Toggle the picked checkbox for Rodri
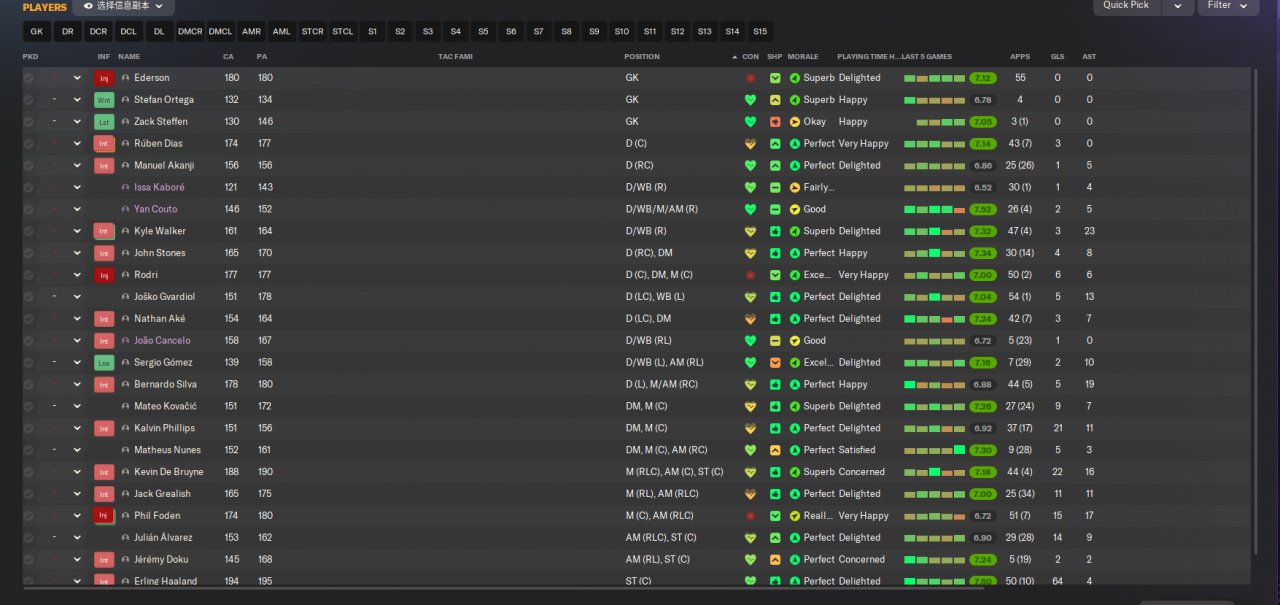The width and height of the screenshot is (1280, 605). point(29,275)
